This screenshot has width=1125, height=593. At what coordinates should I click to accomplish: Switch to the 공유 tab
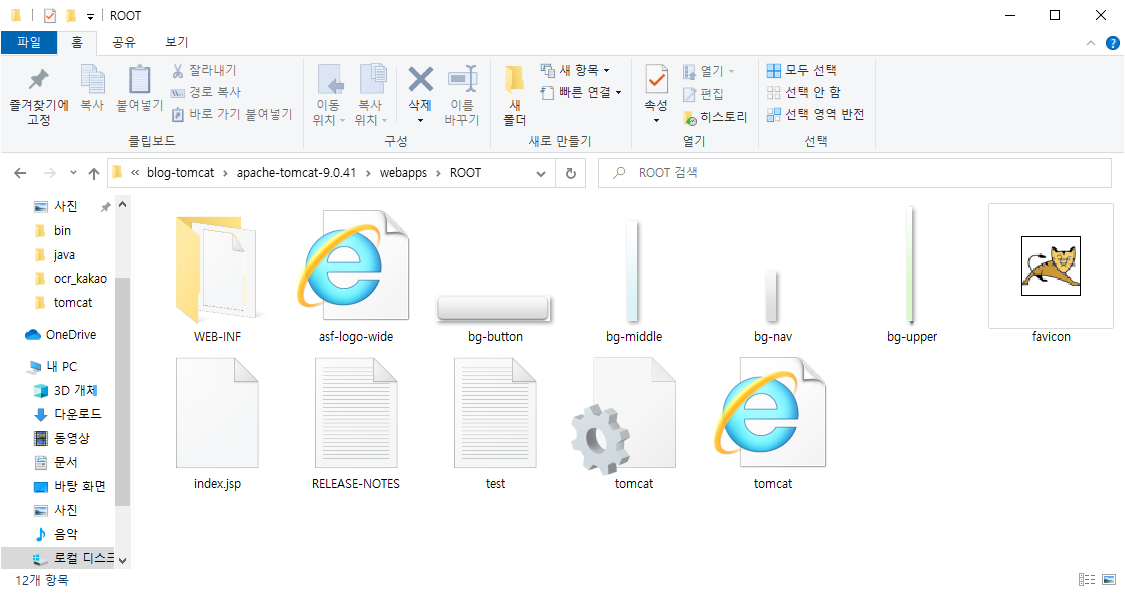(x=123, y=42)
